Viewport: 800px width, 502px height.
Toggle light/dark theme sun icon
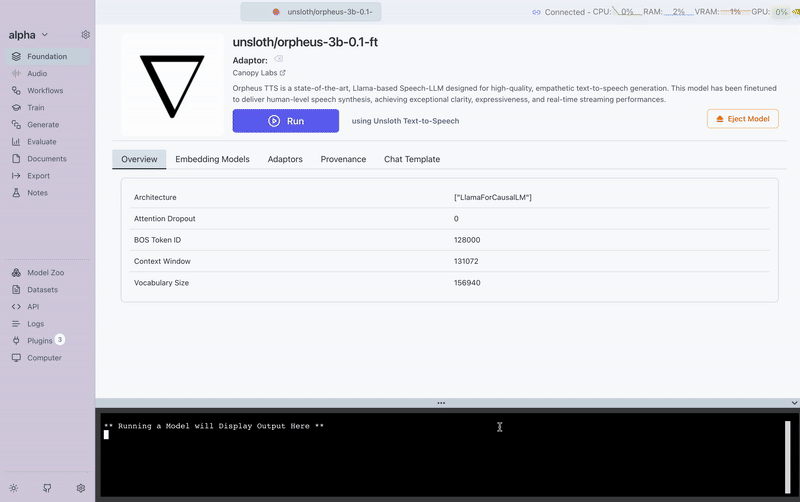pyautogui.click(x=15, y=488)
